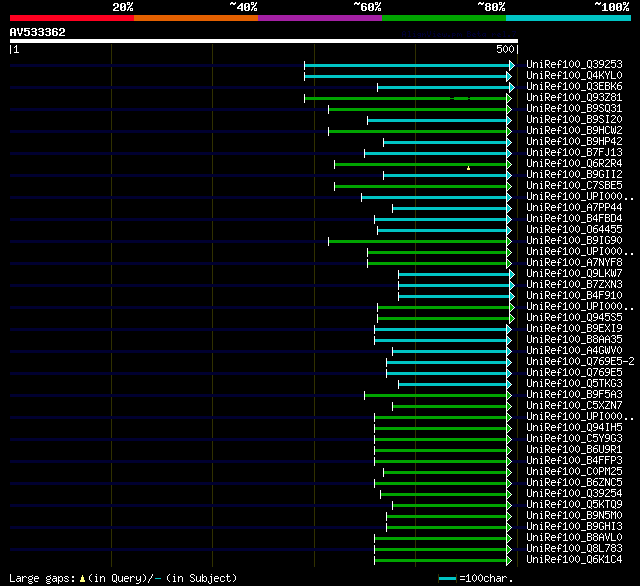Select UniRef100_C0PM25 label

point(574,472)
